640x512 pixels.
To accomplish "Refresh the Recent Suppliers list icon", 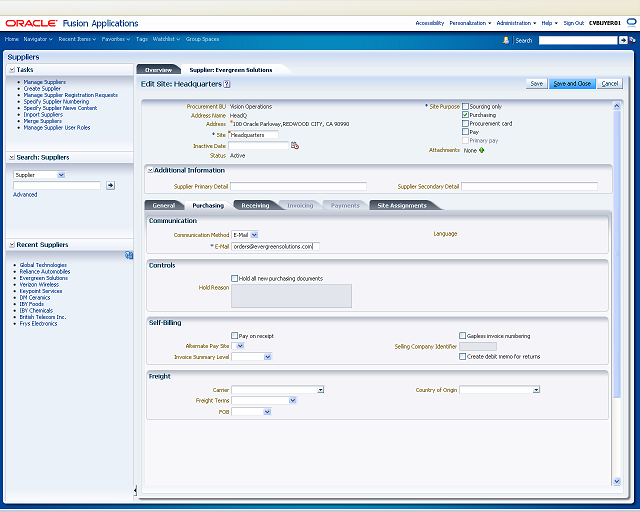I will pyautogui.click(x=129, y=255).
